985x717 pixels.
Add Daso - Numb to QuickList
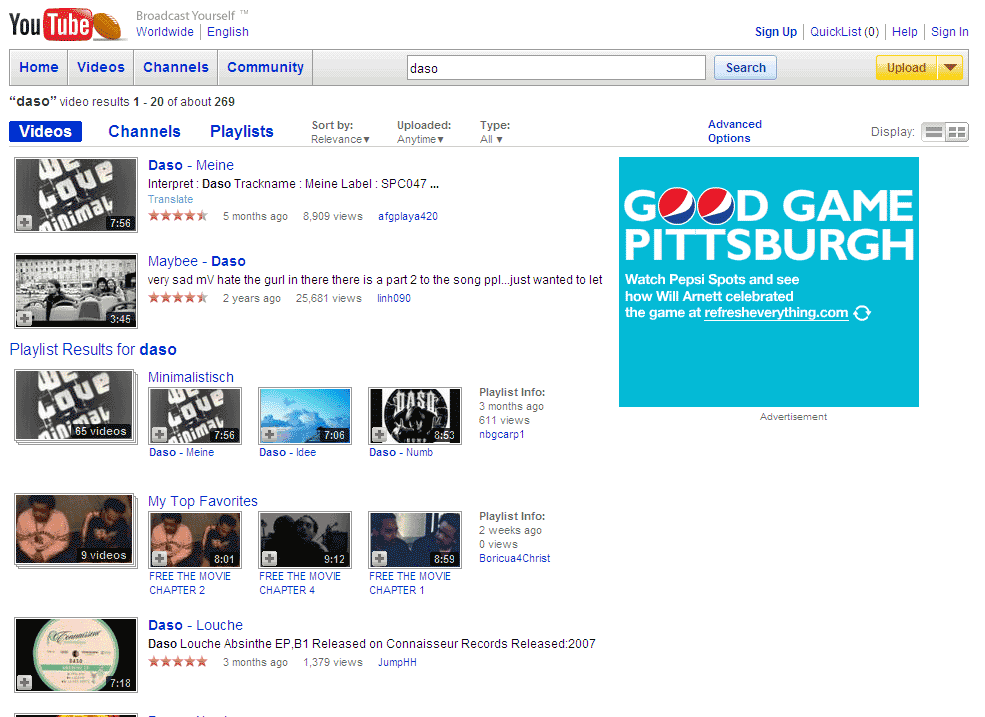[379, 434]
